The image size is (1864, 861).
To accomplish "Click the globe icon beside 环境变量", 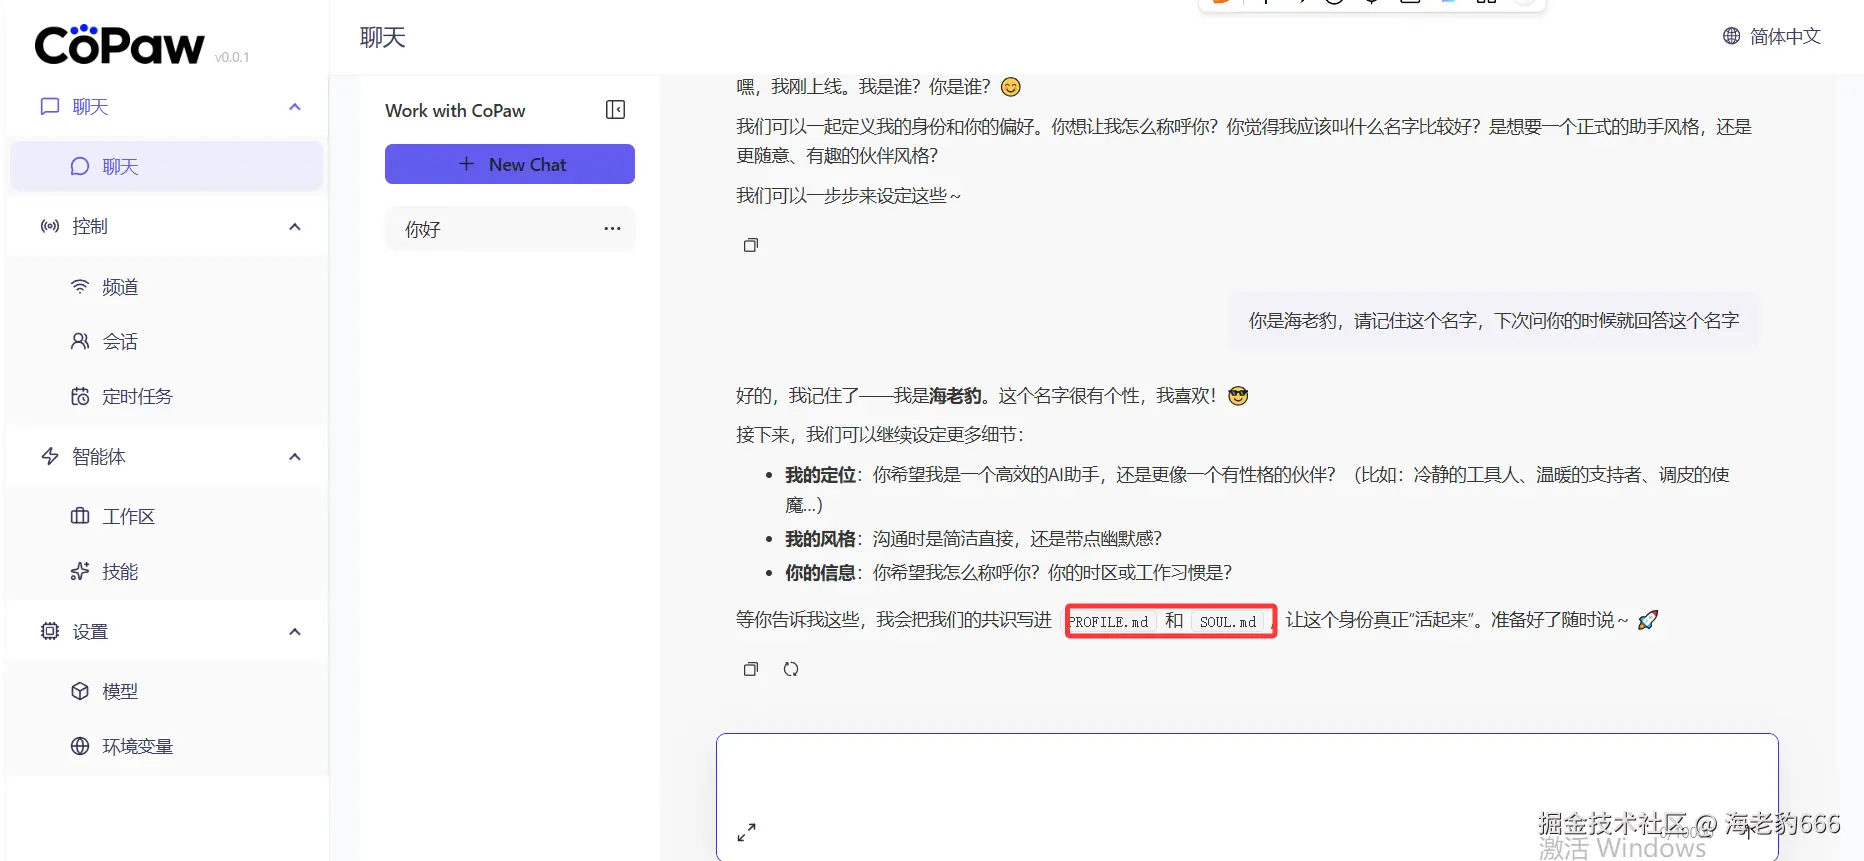I will (x=80, y=747).
